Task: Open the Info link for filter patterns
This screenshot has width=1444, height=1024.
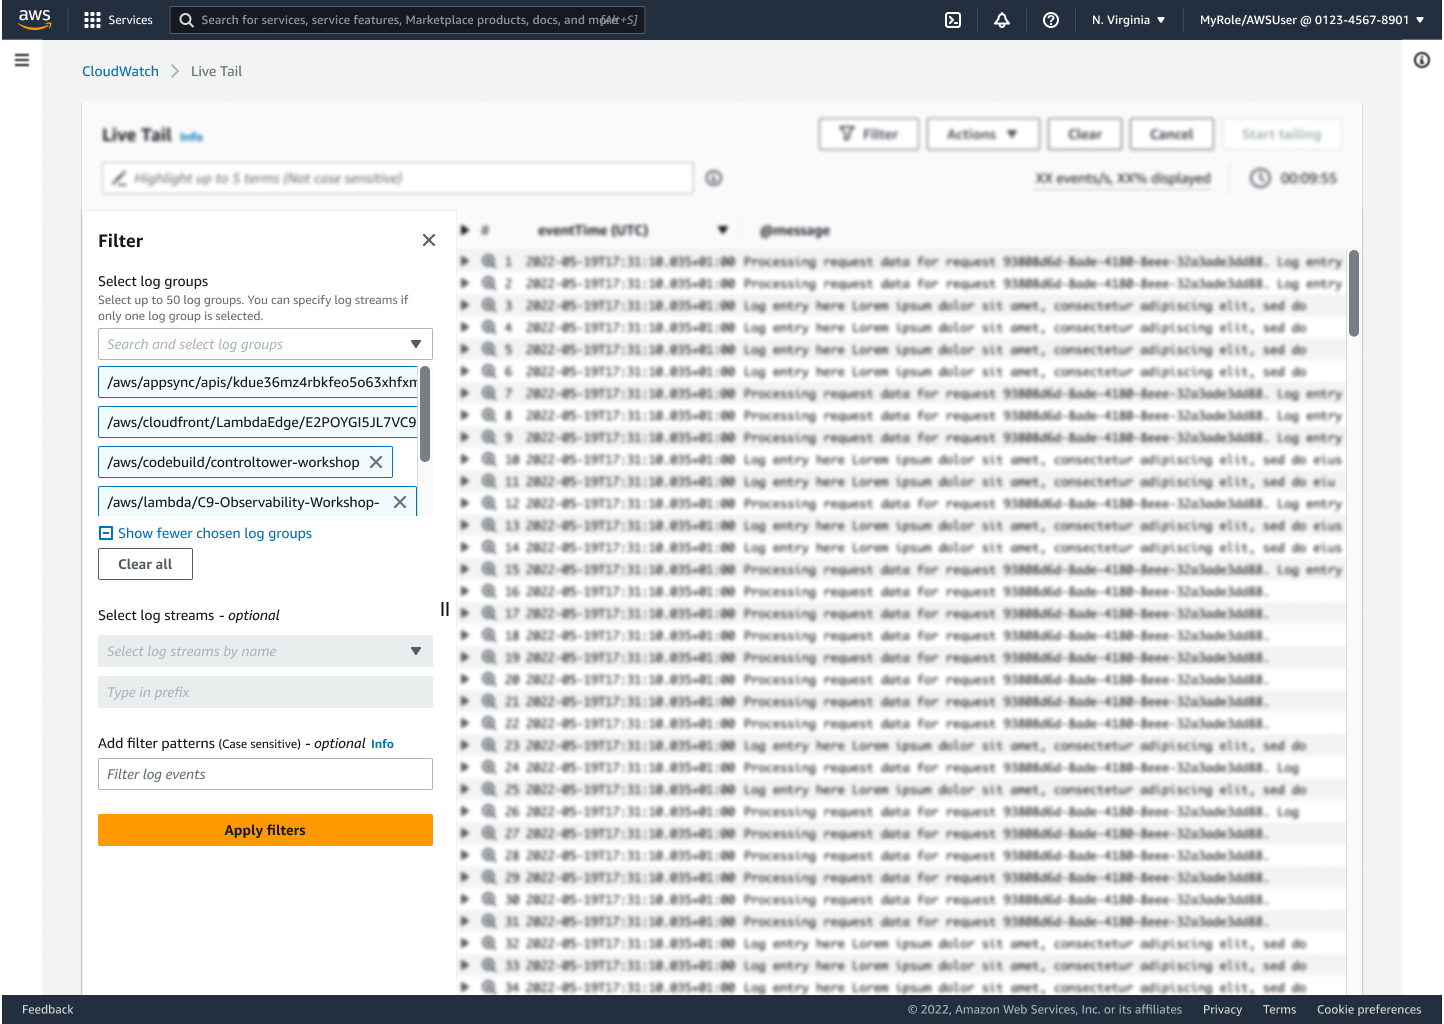Action: [x=382, y=744]
